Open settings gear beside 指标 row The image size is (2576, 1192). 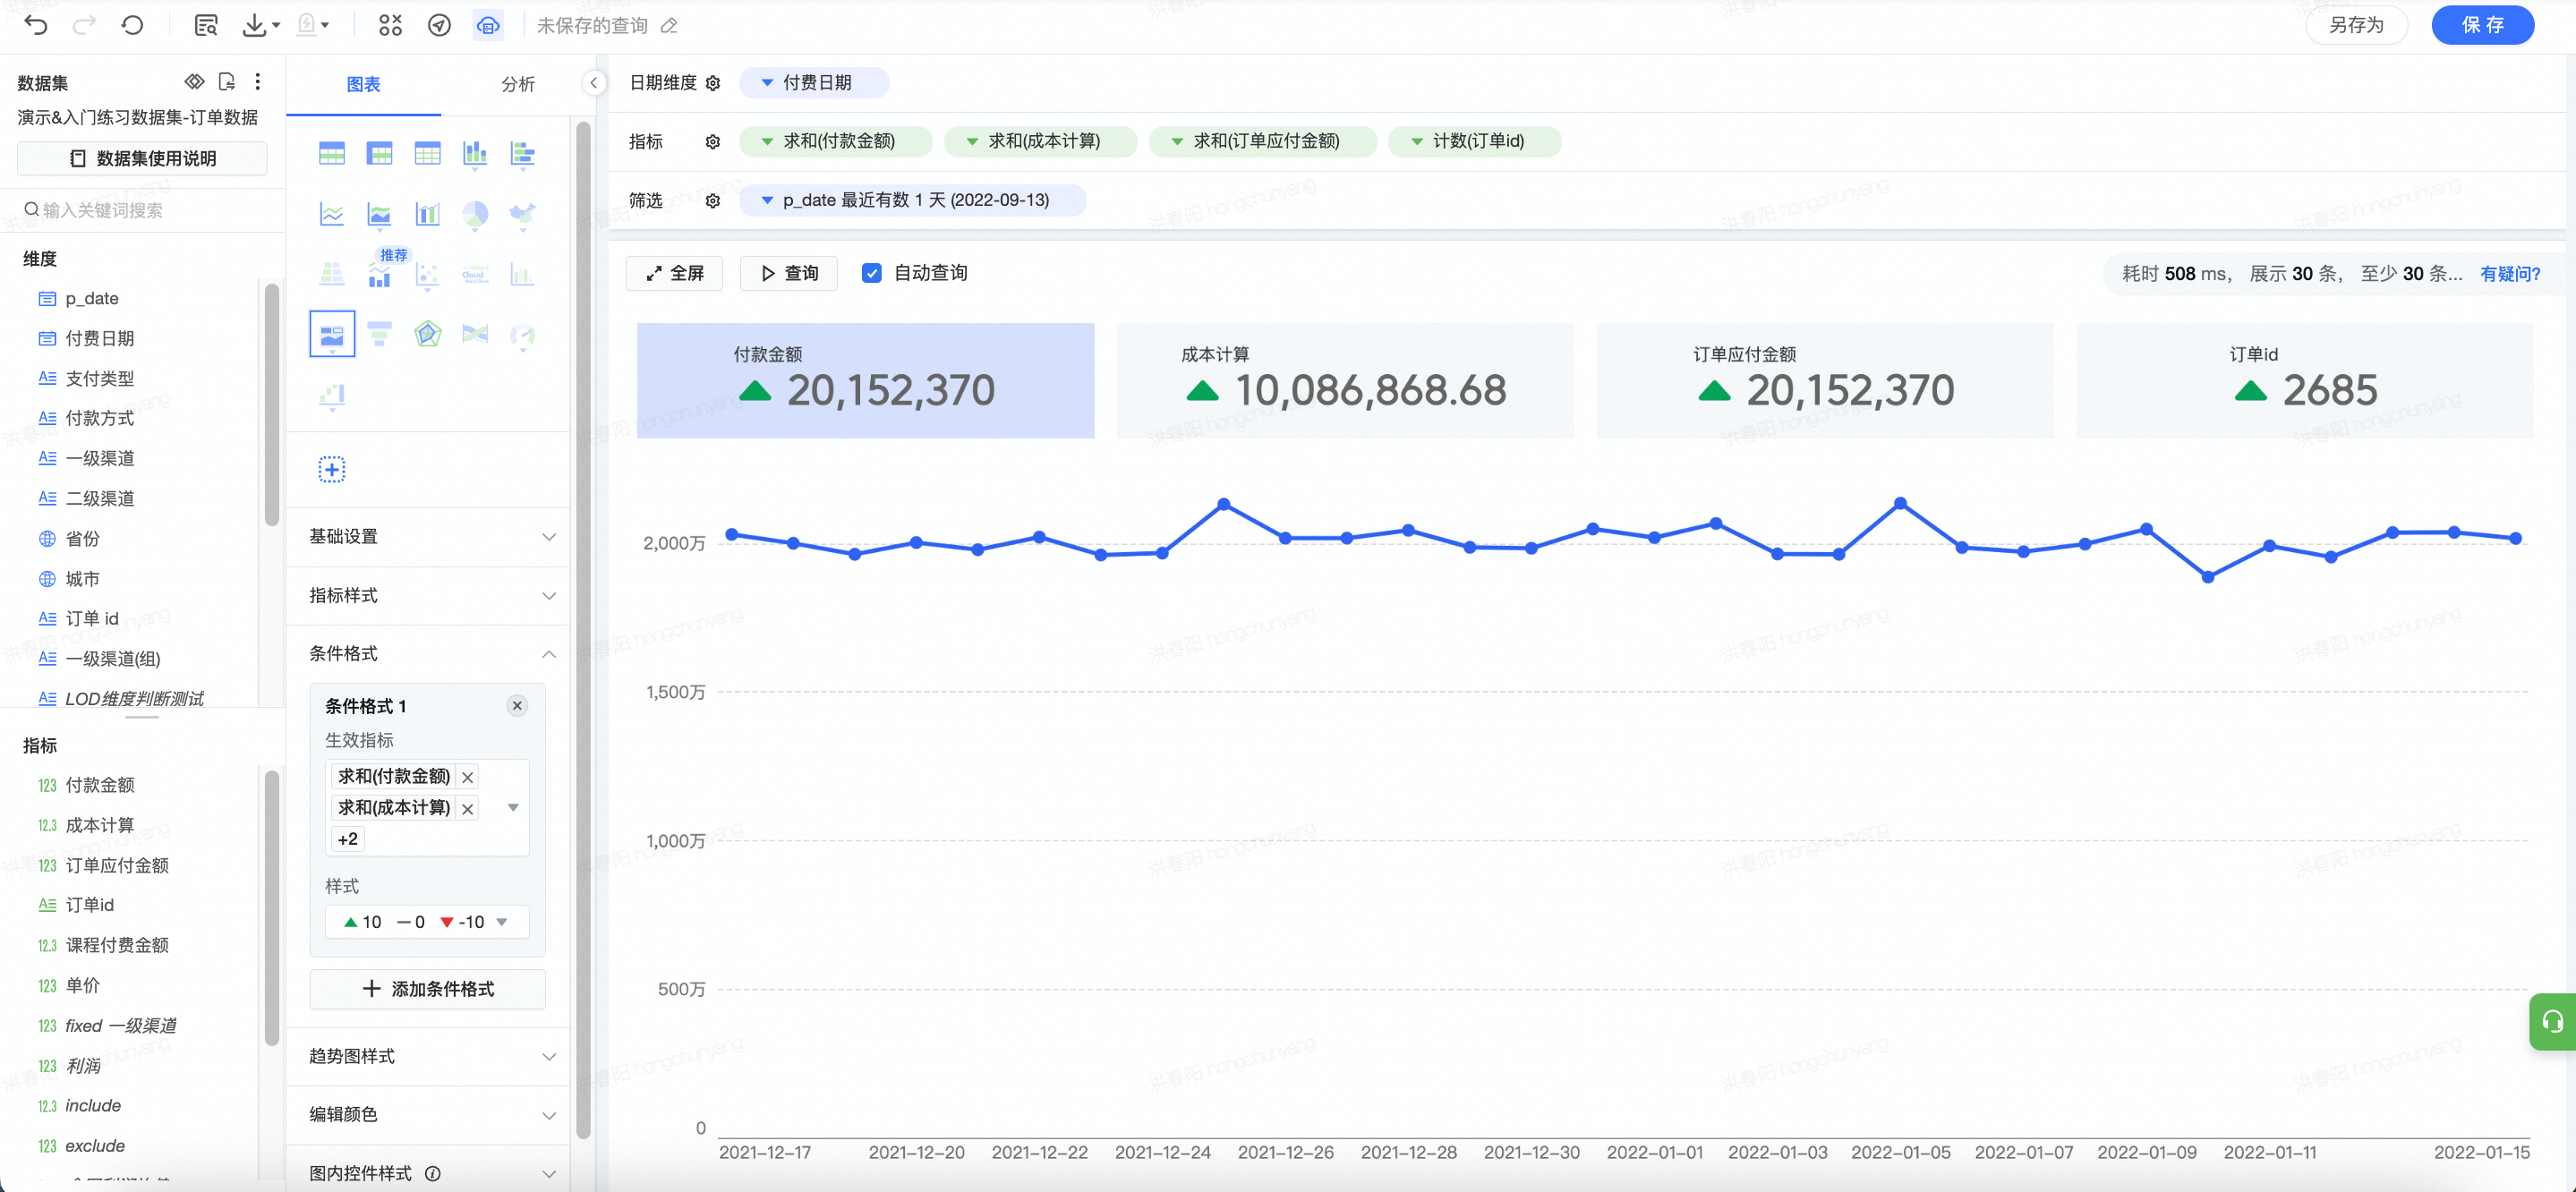tap(713, 142)
